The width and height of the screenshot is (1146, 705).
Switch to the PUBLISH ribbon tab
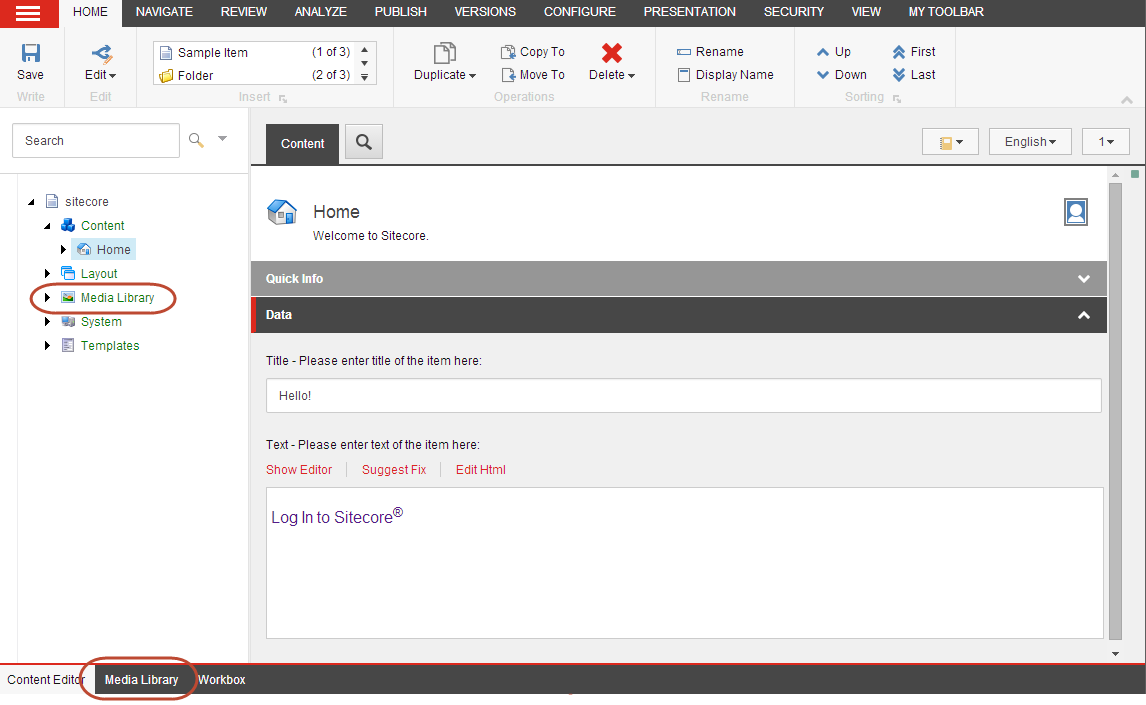pyautogui.click(x=401, y=12)
